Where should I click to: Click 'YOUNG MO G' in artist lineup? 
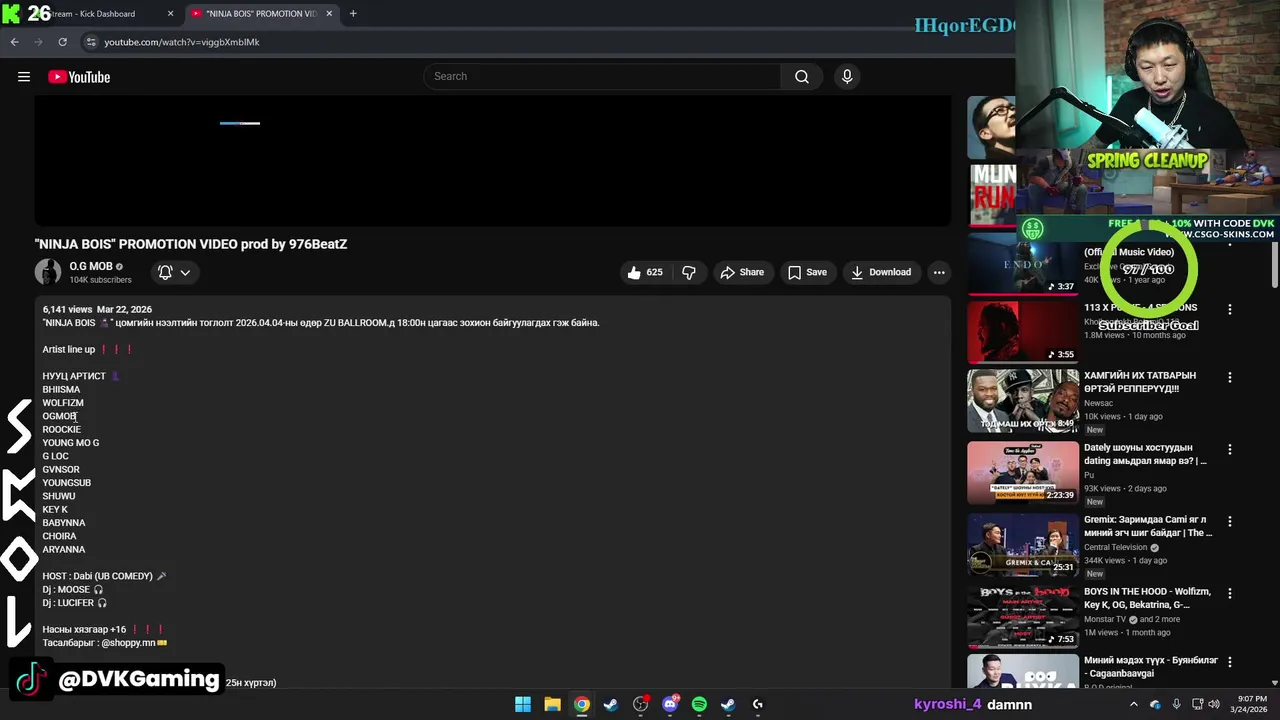(x=71, y=443)
